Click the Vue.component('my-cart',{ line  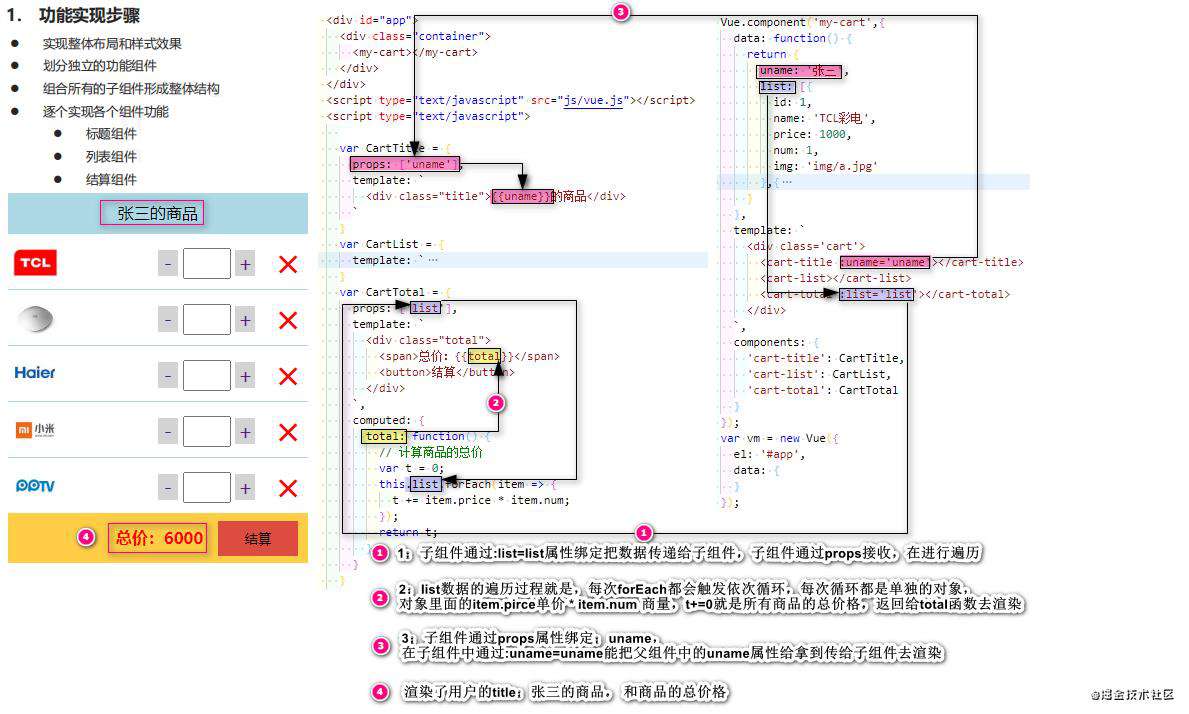(x=802, y=23)
